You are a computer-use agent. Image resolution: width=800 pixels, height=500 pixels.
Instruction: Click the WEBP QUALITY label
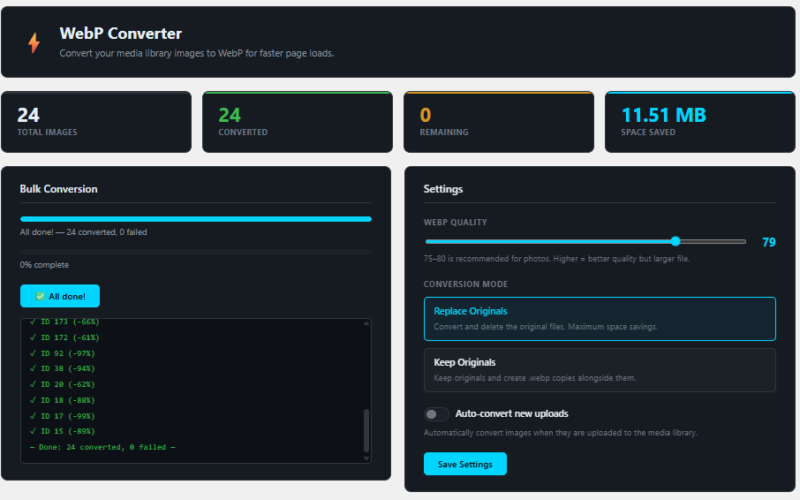tap(455, 222)
